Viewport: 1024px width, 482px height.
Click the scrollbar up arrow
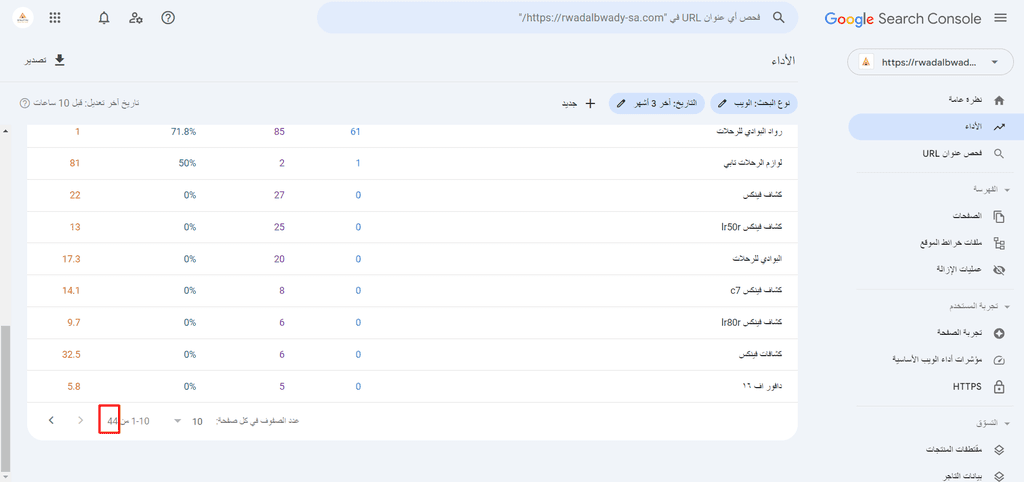tap(6, 131)
